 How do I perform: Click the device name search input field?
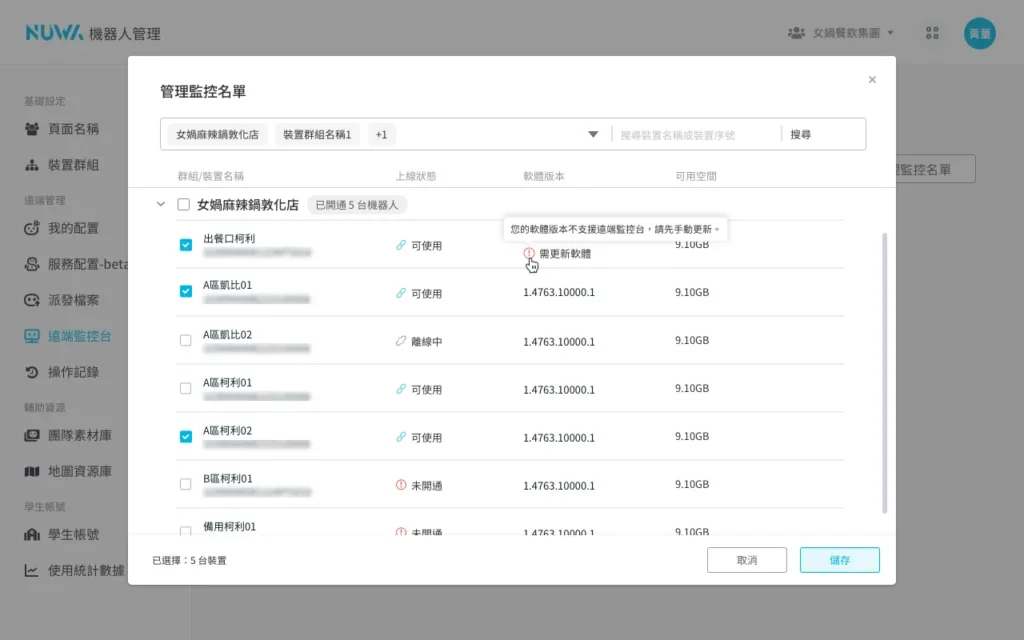tap(696, 135)
